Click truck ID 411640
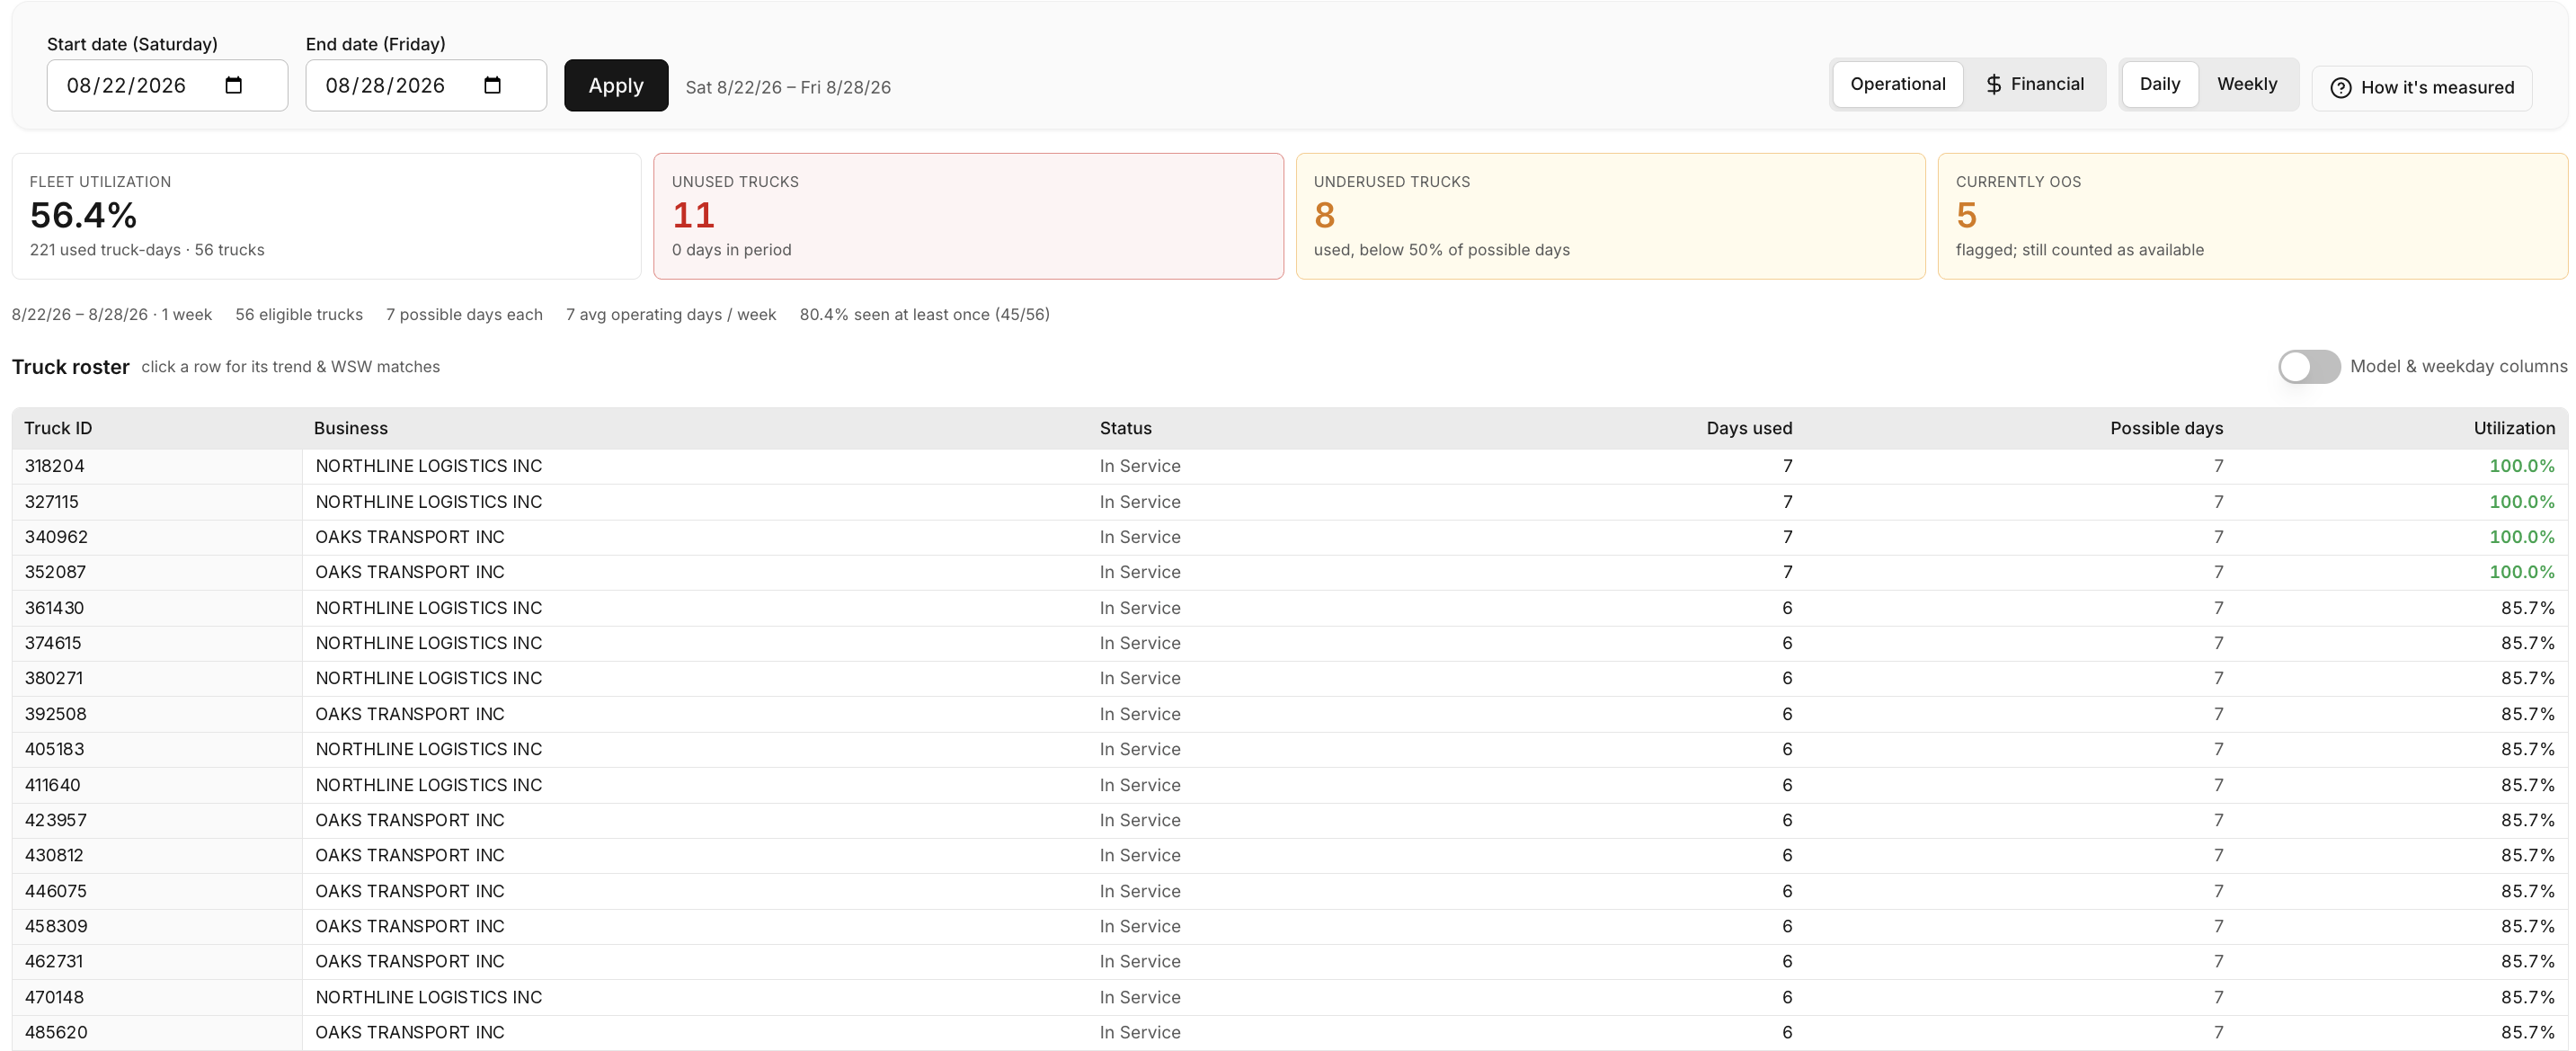The image size is (2576, 1051). 52,785
